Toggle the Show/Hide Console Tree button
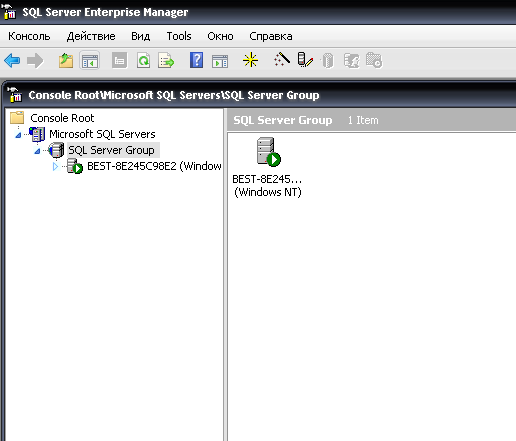516x441 pixels. 90,61
